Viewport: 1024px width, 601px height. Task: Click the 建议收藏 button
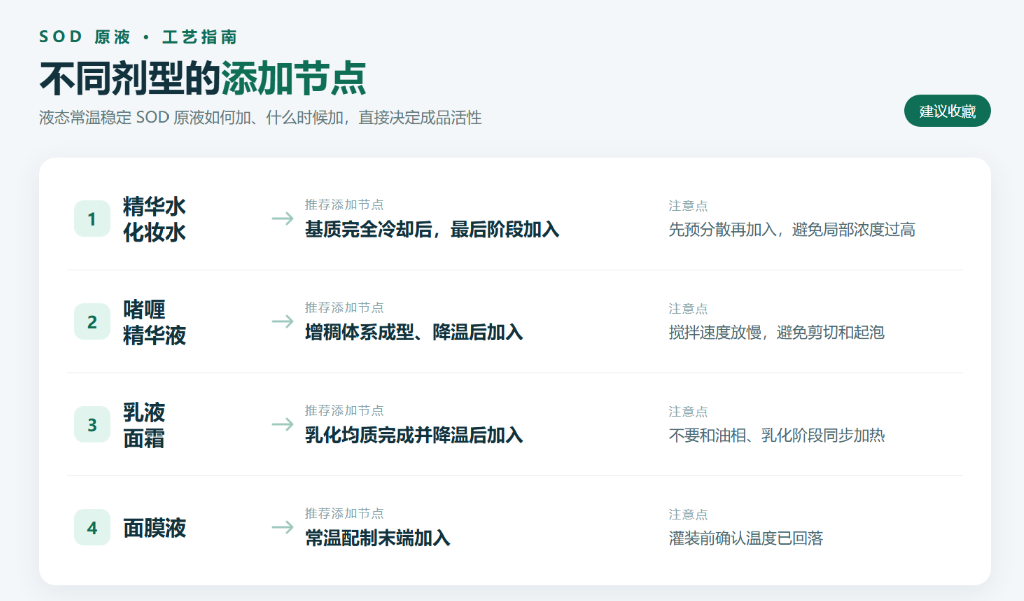[947, 111]
